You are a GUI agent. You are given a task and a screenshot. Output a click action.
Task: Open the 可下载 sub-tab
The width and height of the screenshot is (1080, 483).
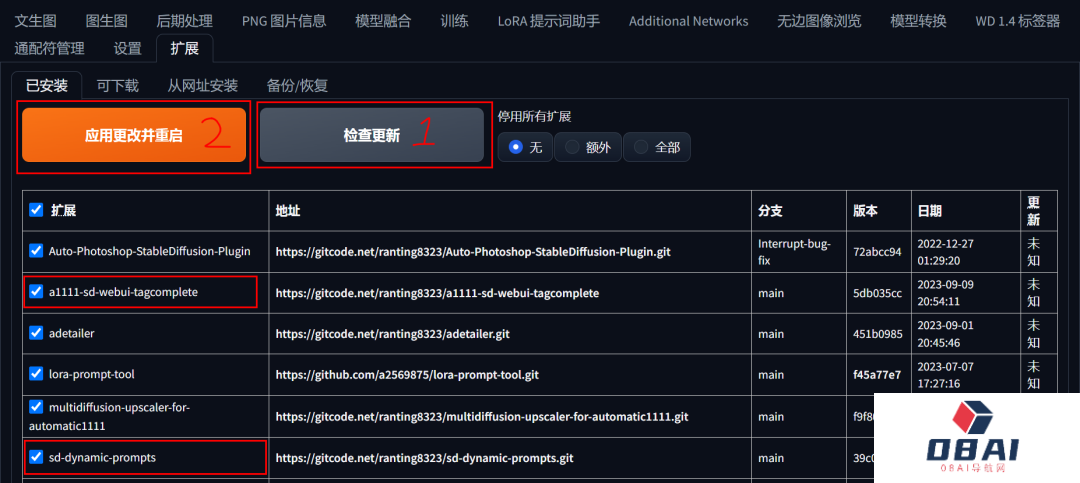coord(118,85)
